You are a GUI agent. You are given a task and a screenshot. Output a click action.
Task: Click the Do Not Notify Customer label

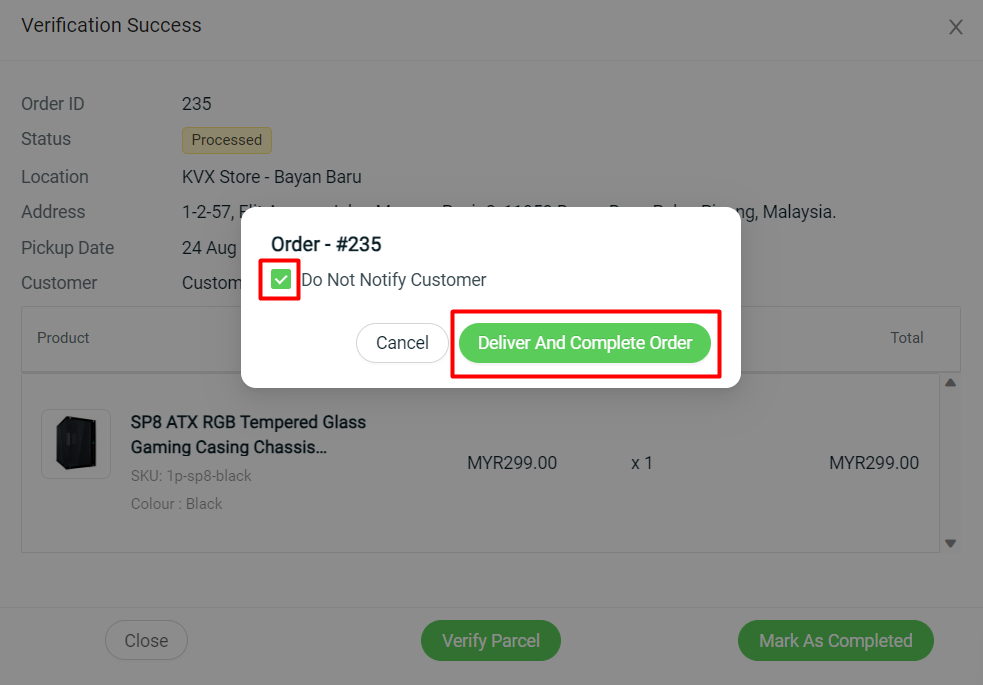coord(394,280)
